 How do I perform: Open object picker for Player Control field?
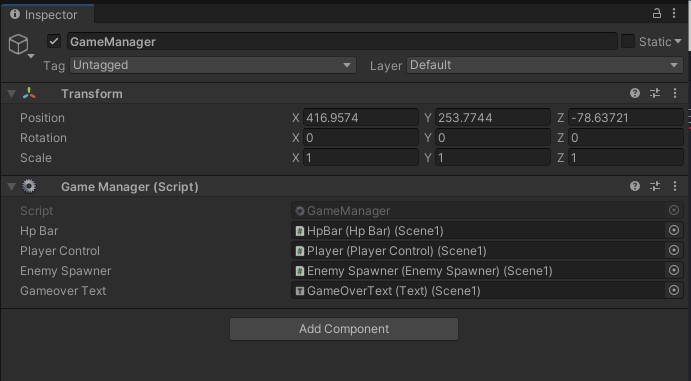click(674, 250)
